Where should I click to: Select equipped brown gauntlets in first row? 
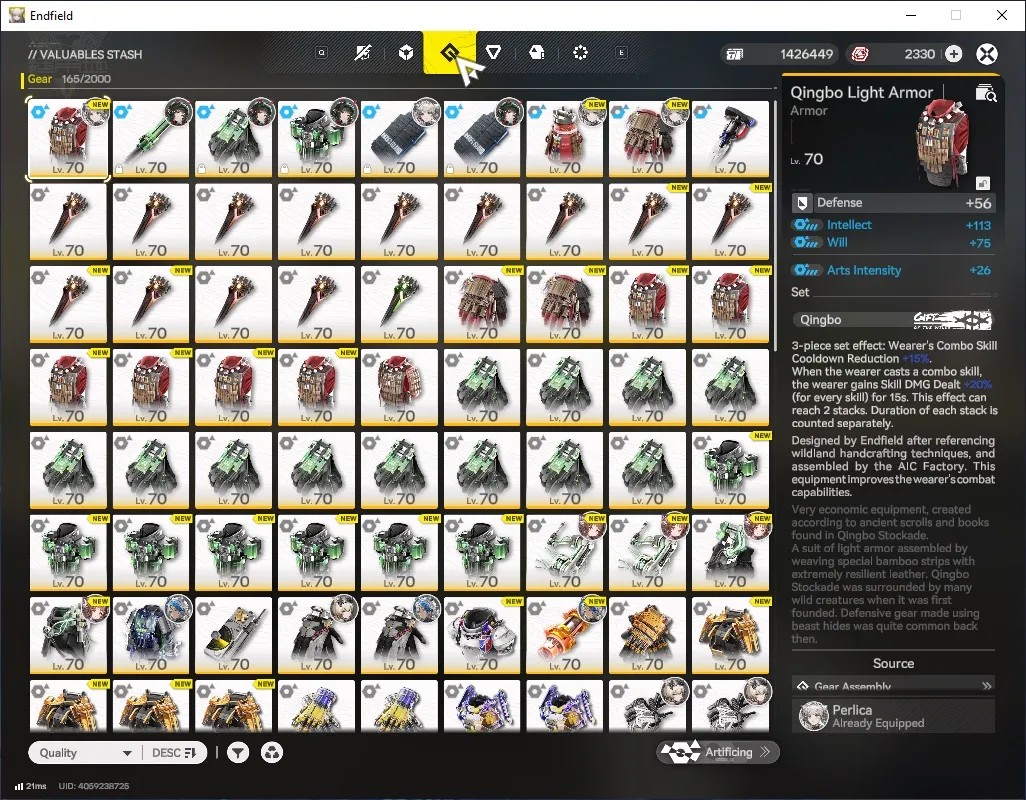648,139
